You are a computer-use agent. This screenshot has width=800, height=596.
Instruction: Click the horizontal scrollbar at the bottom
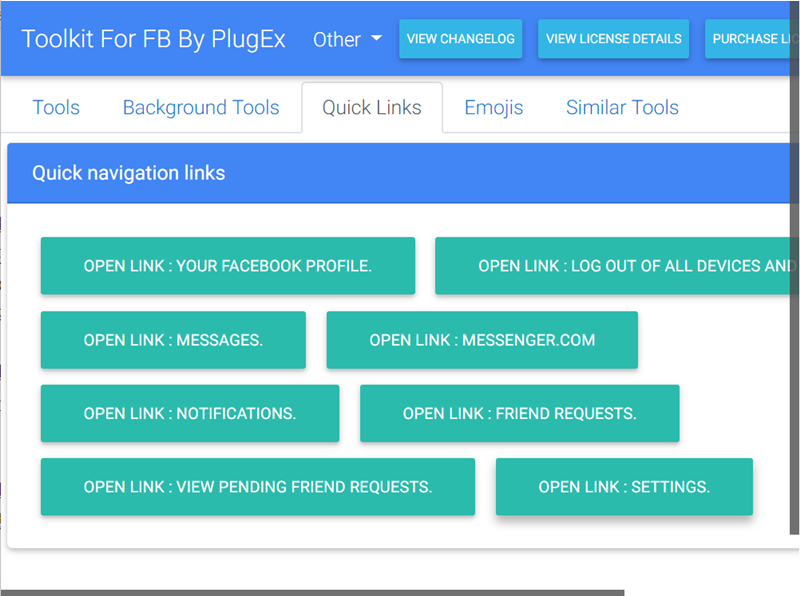(312, 593)
